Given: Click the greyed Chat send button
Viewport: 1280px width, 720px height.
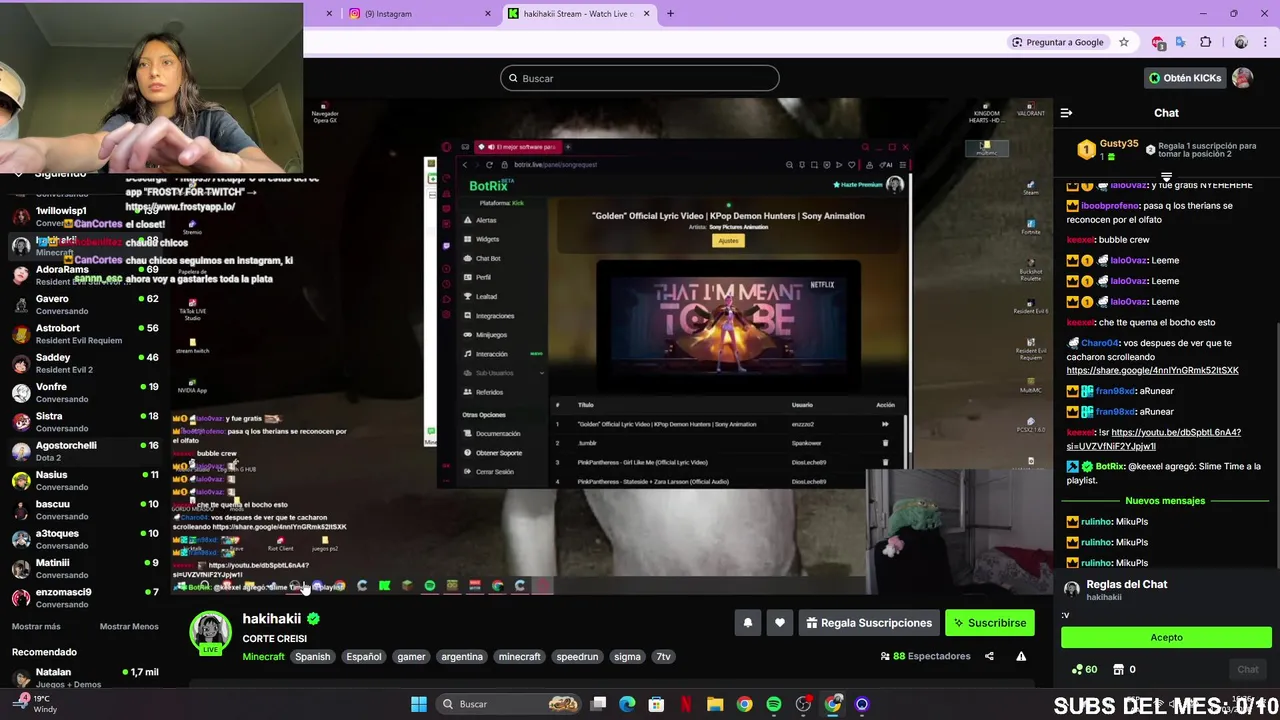Looking at the screenshot, I should click(1248, 669).
